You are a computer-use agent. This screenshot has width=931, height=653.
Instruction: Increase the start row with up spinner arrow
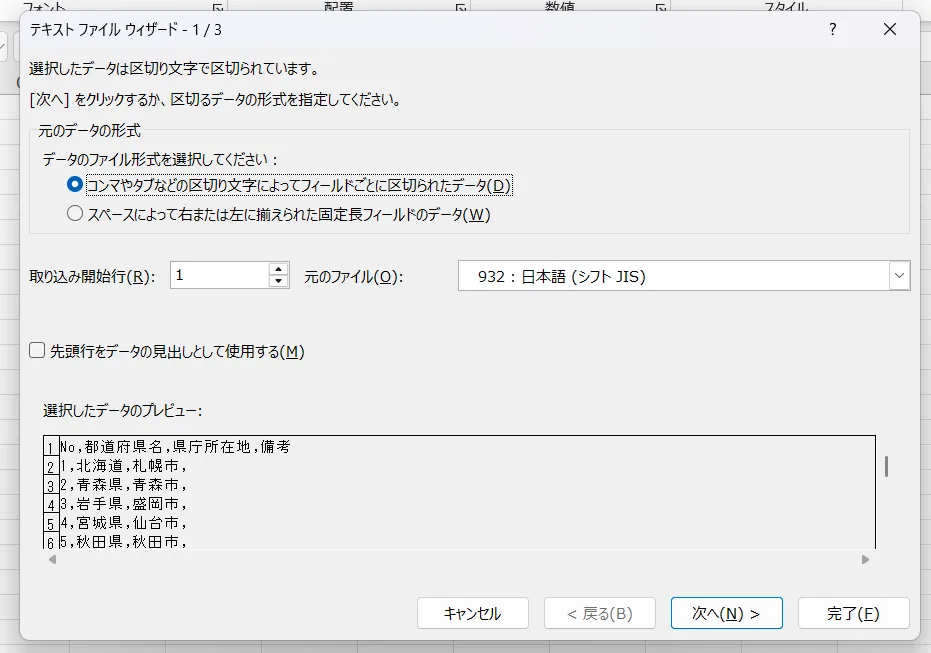click(x=279, y=269)
